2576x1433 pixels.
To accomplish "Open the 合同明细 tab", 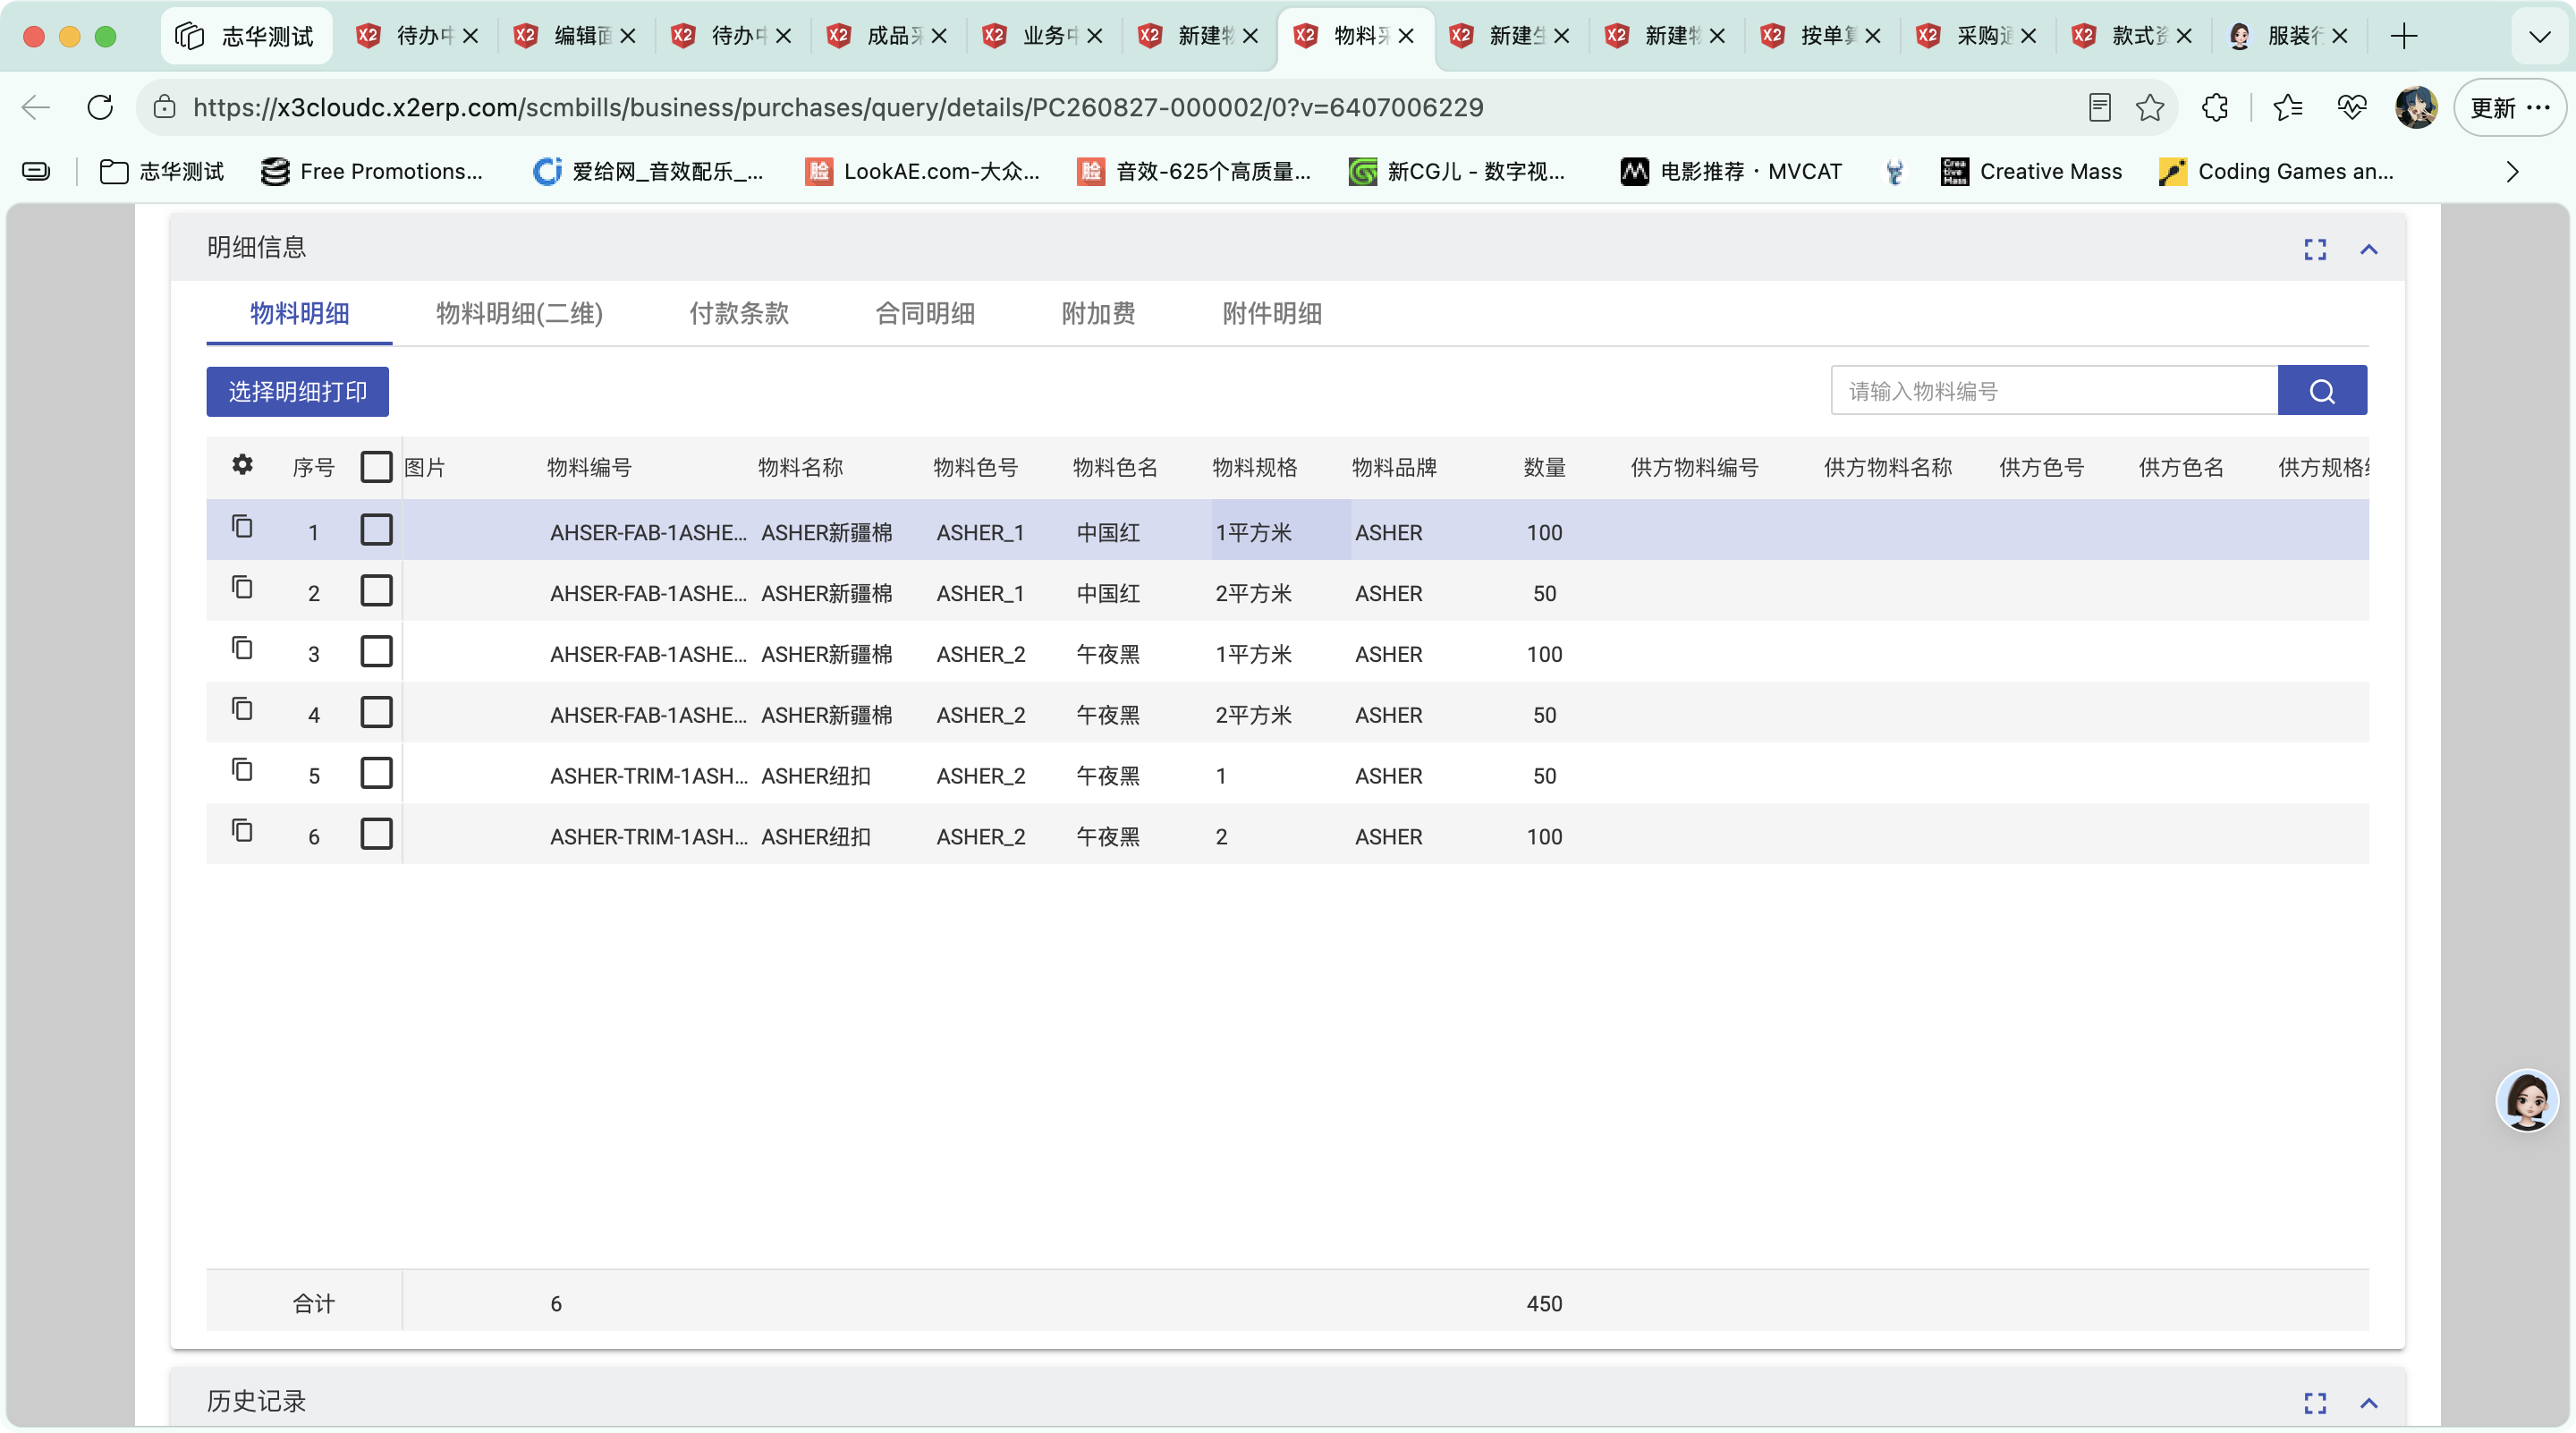I will pos(925,314).
